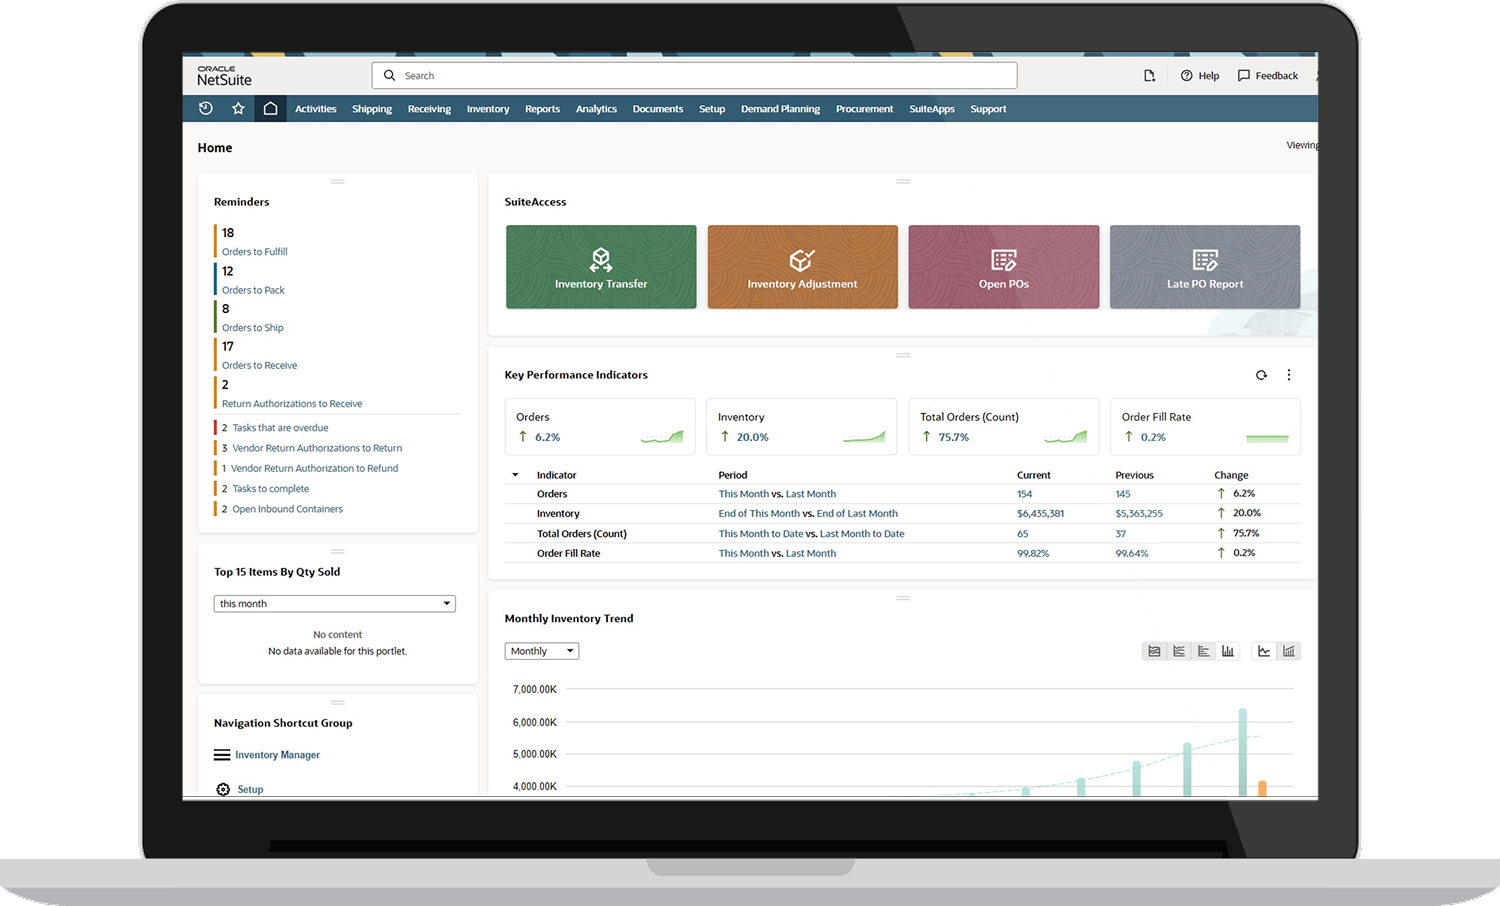The width and height of the screenshot is (1500, 906).
Task: Open the KPI portlet three-dot menu
Action: pos(1289,375)
